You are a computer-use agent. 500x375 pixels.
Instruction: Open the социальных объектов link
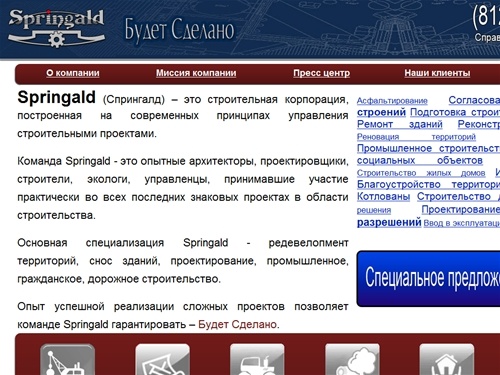(x=420, y=161)
